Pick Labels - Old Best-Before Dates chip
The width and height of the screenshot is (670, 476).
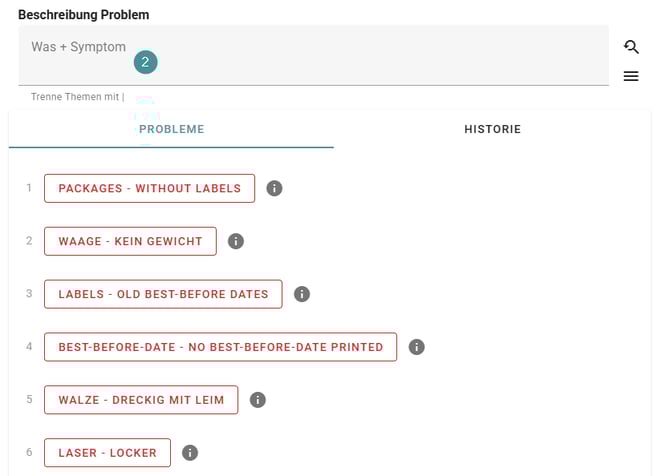pos(163,294)
